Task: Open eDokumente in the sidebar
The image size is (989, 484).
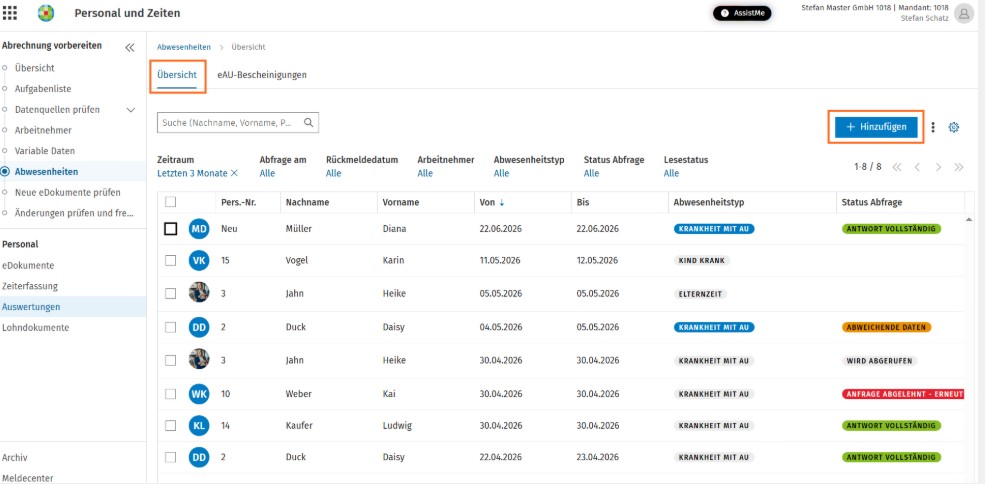Action: coord(28,266)
